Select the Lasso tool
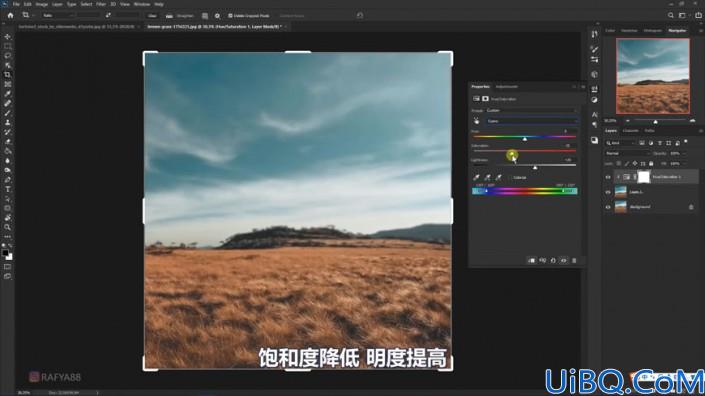705x396 pixels. click(x=8, y=56)
